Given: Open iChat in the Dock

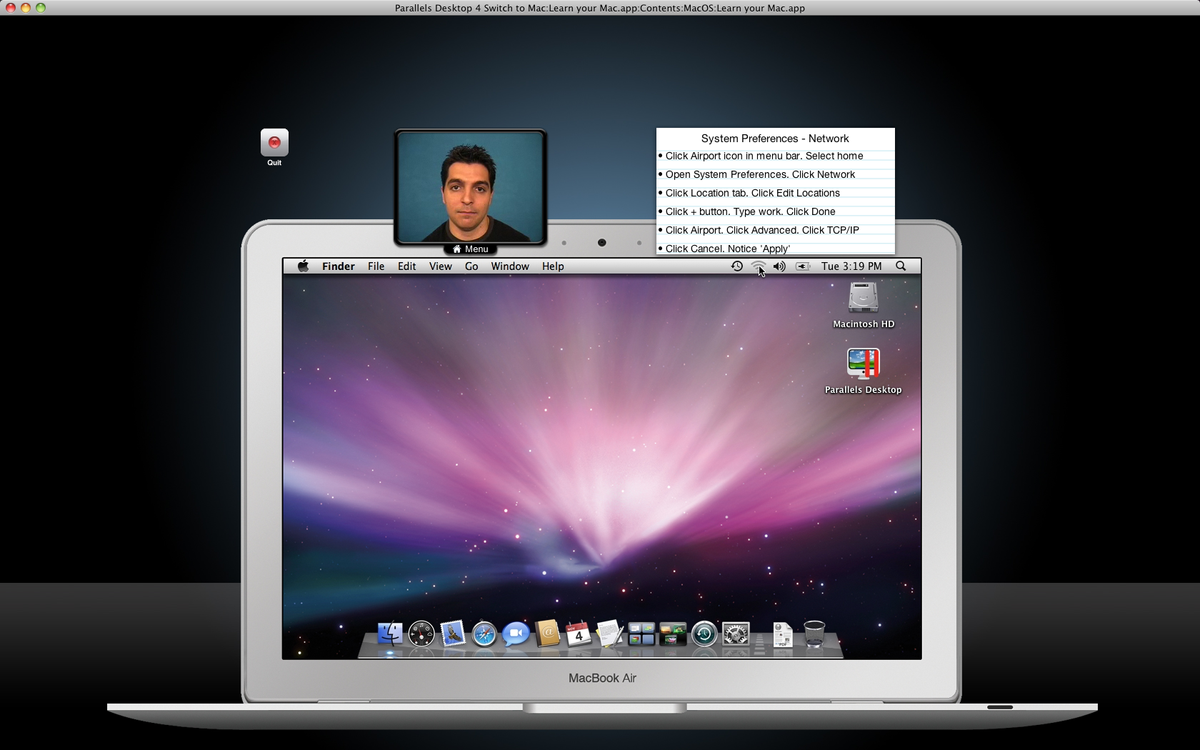Looking at the screenshot, I should click(514, 634).
